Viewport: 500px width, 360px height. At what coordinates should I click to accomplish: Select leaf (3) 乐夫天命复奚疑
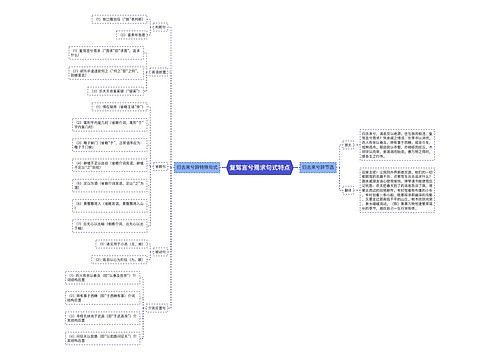coord(116,91)
